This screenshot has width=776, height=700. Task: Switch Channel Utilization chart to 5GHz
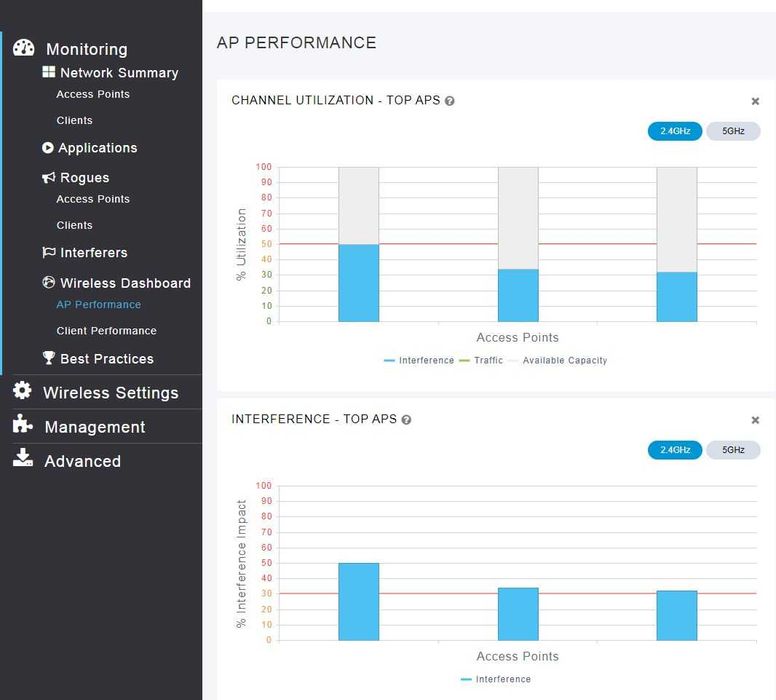(x=733, y=131)
